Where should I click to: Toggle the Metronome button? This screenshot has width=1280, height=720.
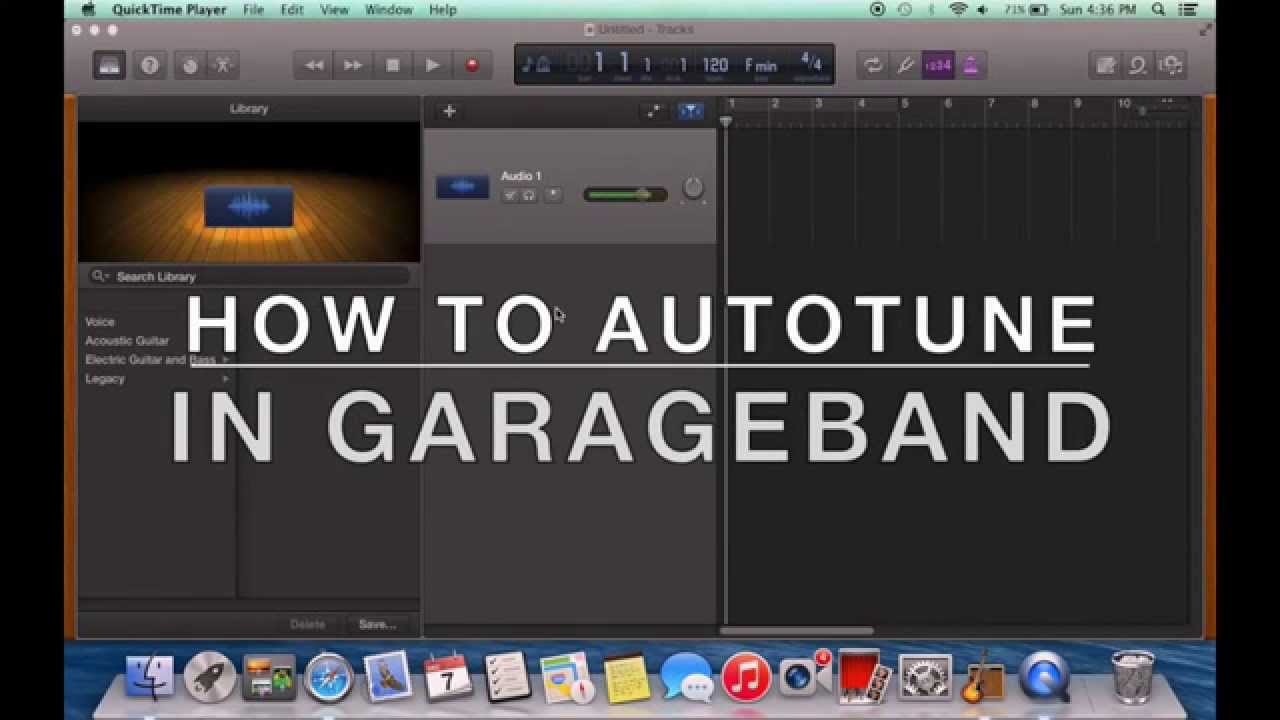click(x=970, y=66)
